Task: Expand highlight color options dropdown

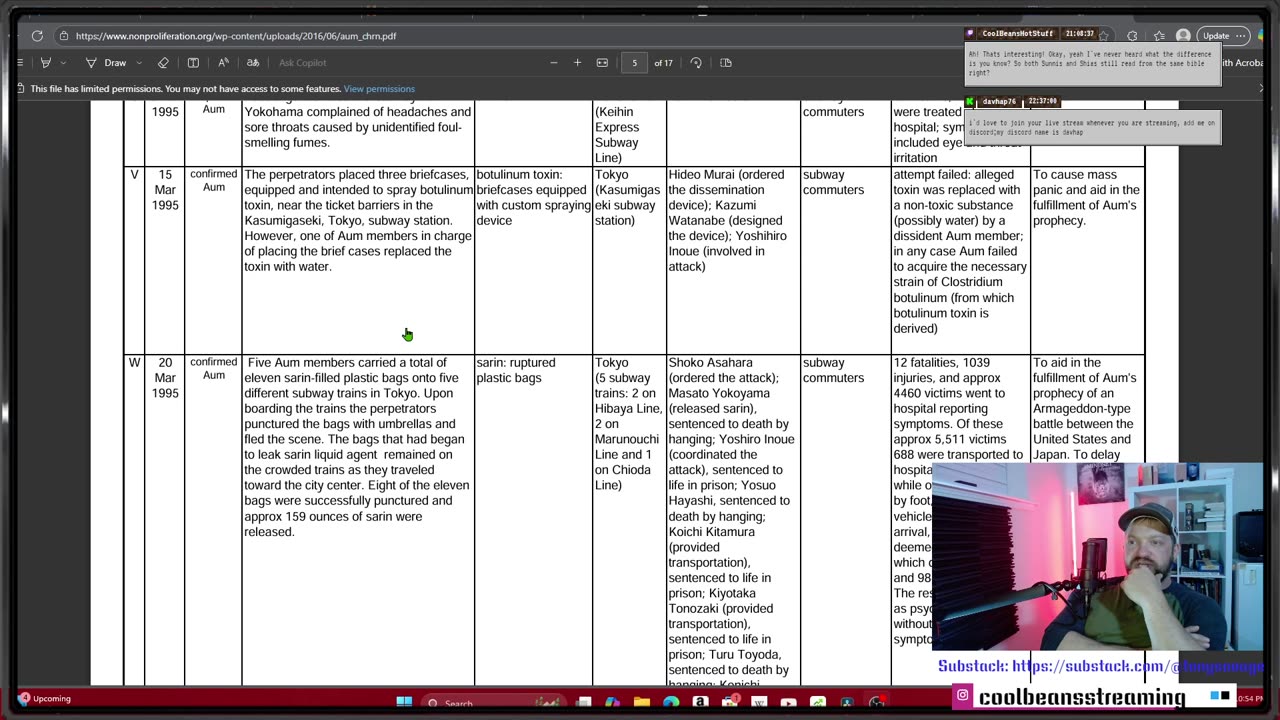Action: point(63,63)
